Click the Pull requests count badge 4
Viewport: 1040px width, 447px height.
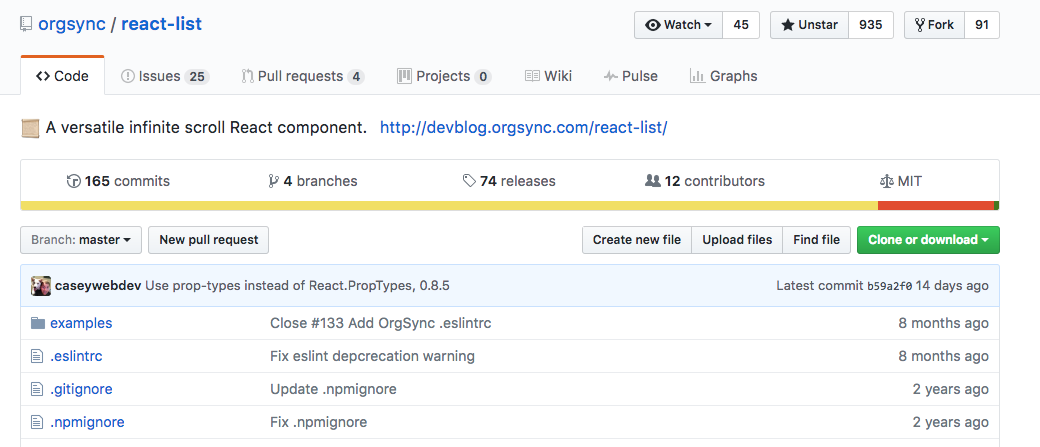(356, 77)
